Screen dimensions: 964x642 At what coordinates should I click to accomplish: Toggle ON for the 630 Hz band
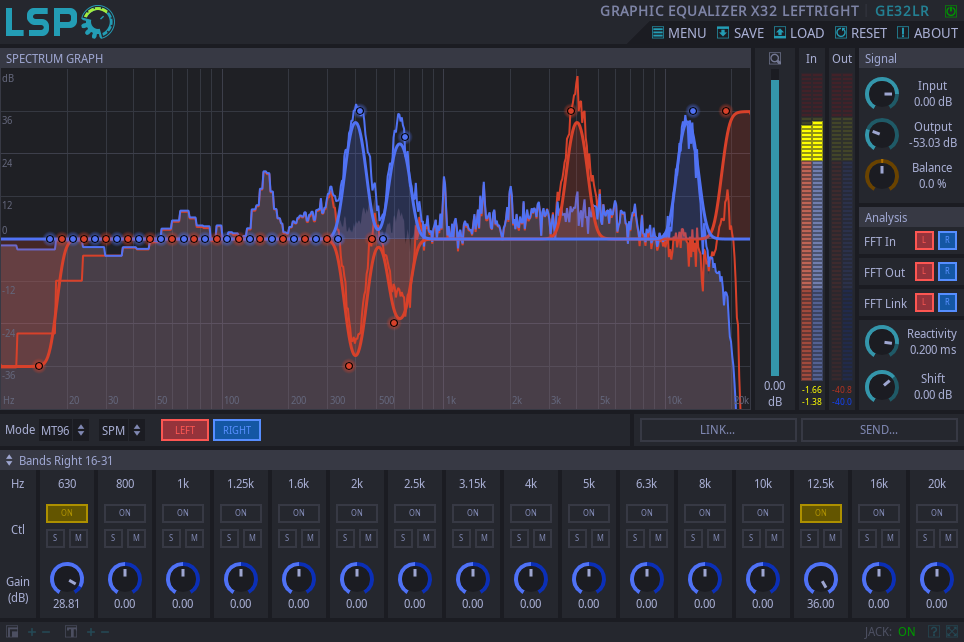click(x=67, y=513)
